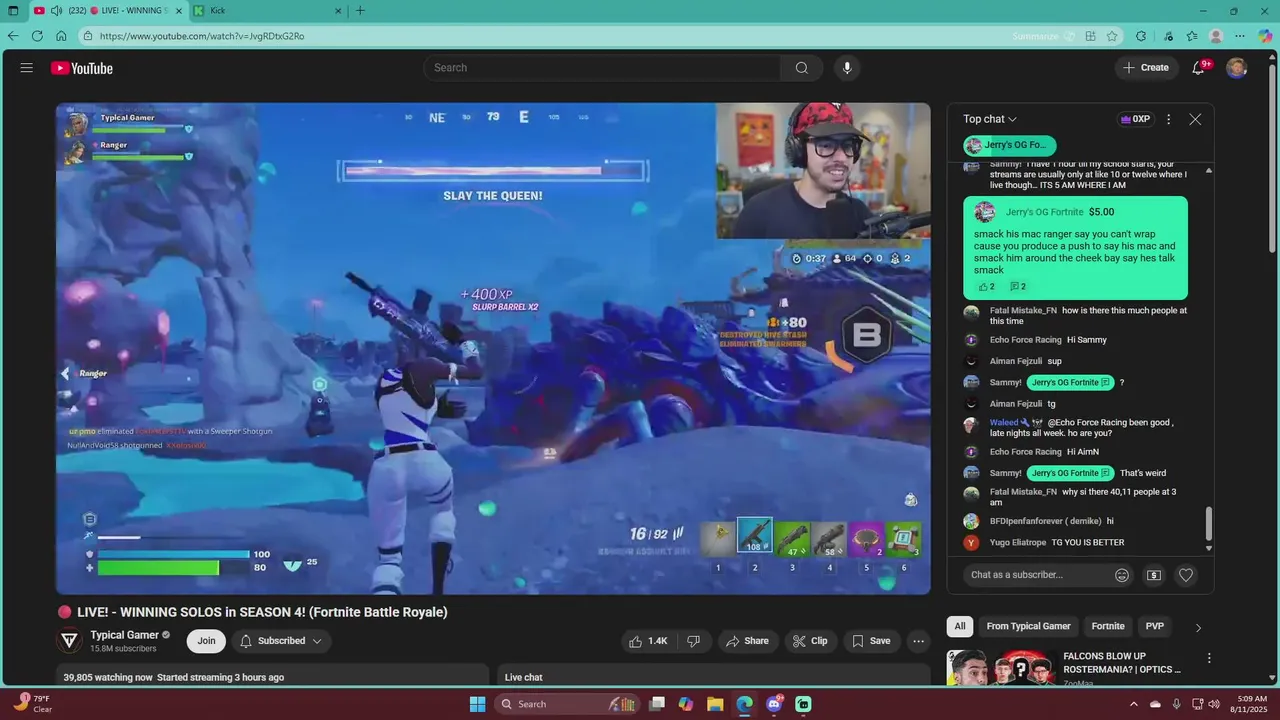Dislike the video
This screenshot has height=720, width=1280.
coord(693,641)
